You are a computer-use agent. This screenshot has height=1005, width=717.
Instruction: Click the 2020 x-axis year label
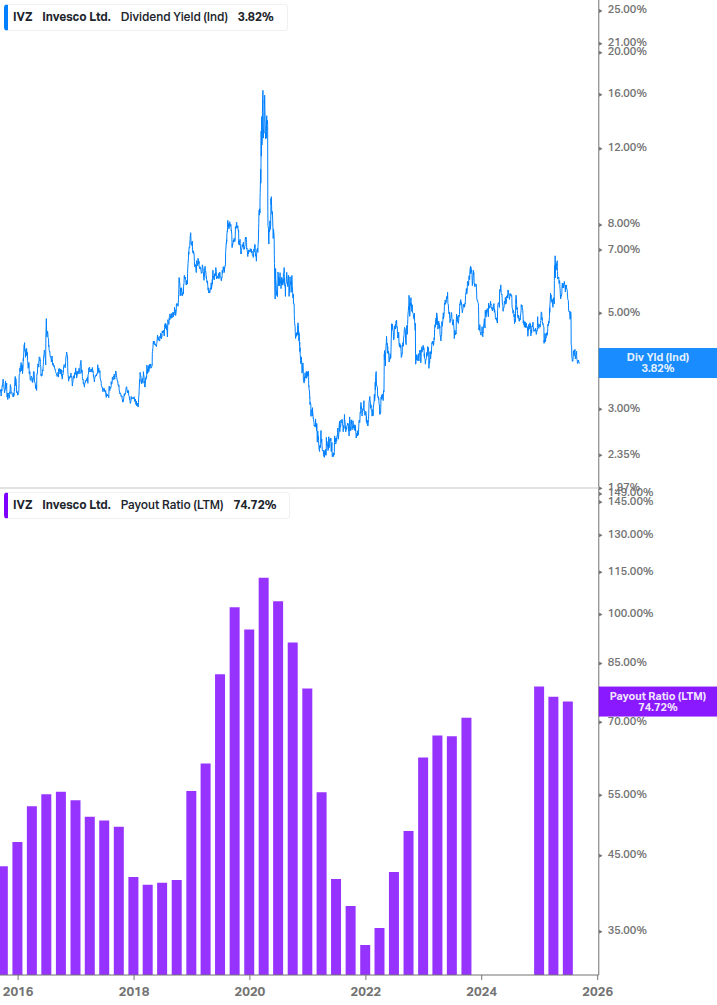click(250, 992)
